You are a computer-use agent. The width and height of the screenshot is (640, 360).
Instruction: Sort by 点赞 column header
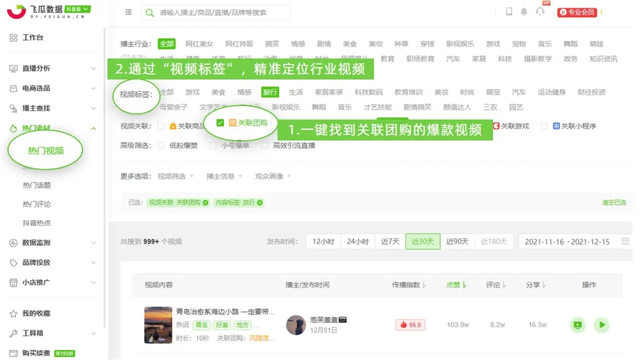pos(456,284)
